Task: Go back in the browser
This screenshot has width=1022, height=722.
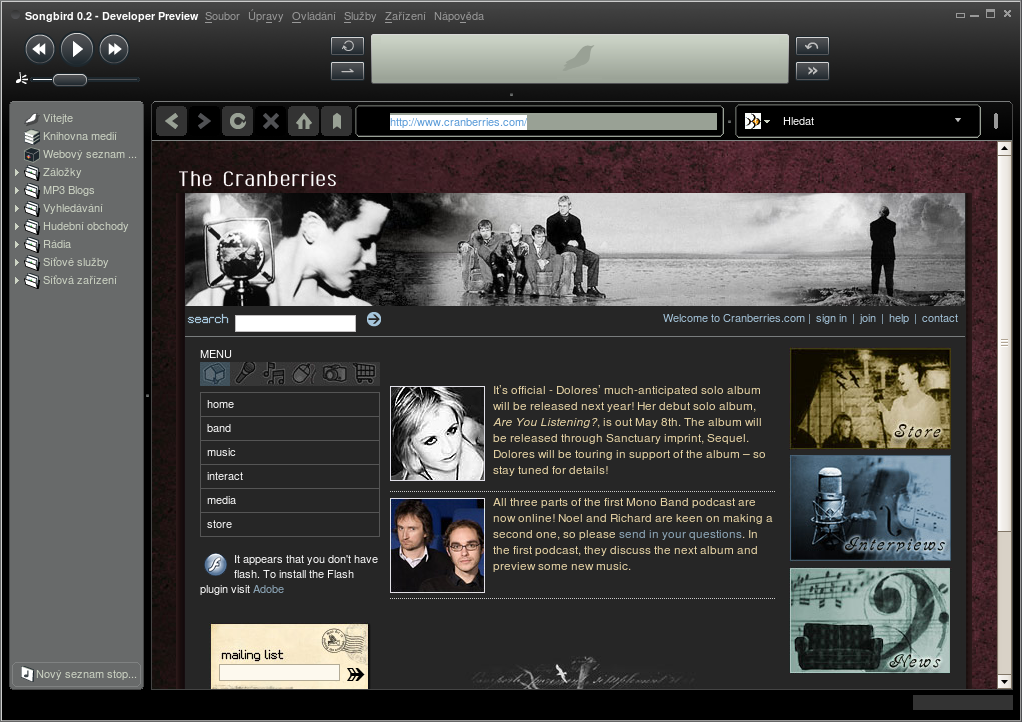Action: coord(172,121)
